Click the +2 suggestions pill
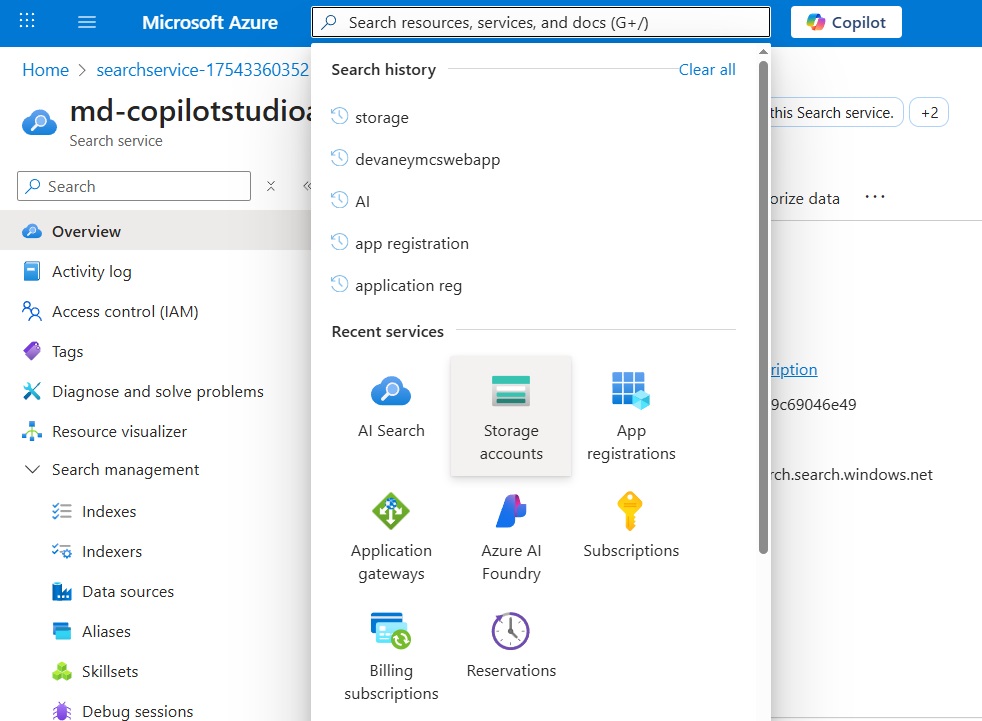 tap(929, 113)
